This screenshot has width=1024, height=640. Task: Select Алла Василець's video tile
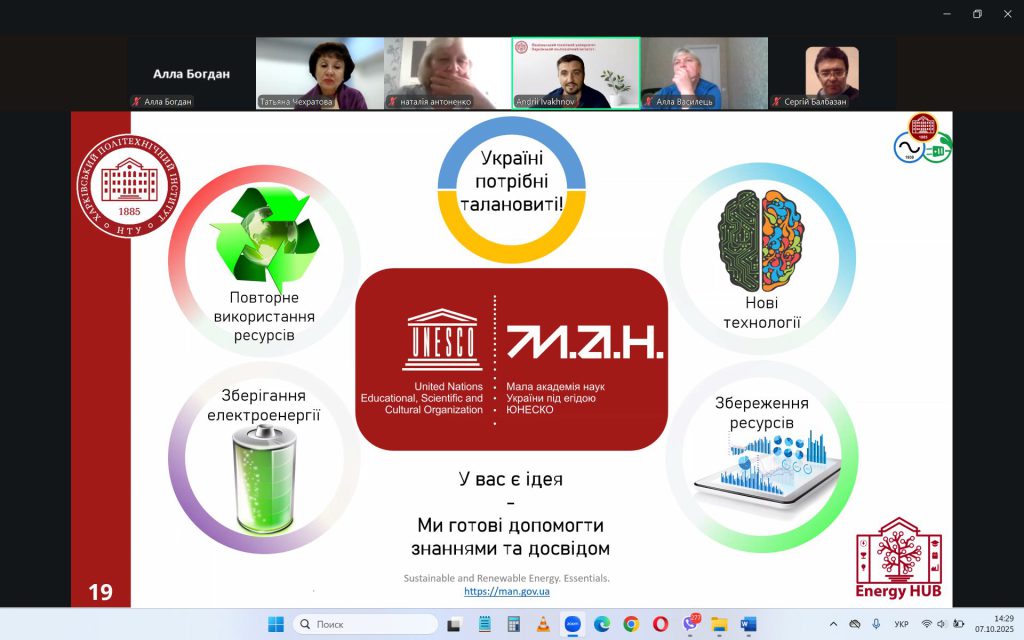tap(704, 73)
